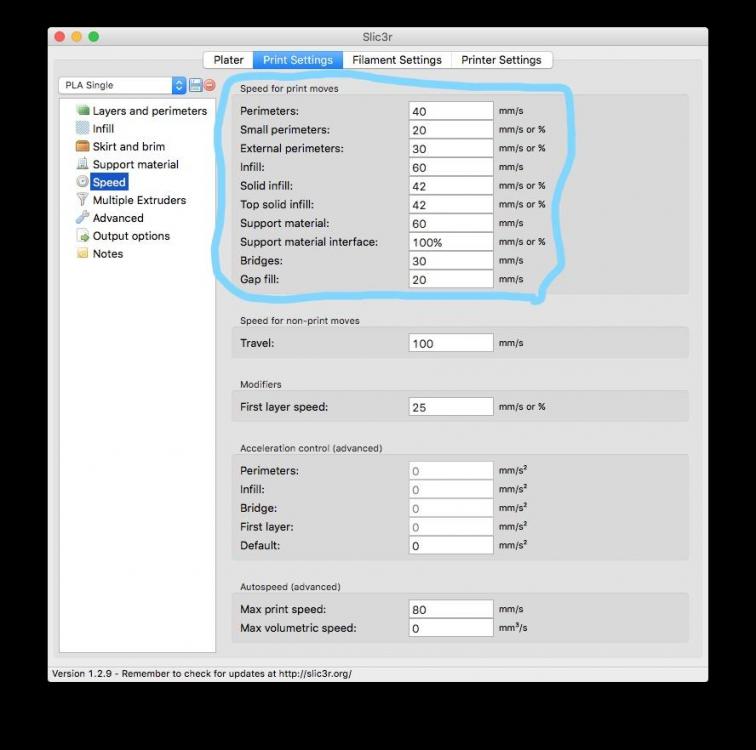
Task: Click the Infill acceleration field
Action: (451, 490)
